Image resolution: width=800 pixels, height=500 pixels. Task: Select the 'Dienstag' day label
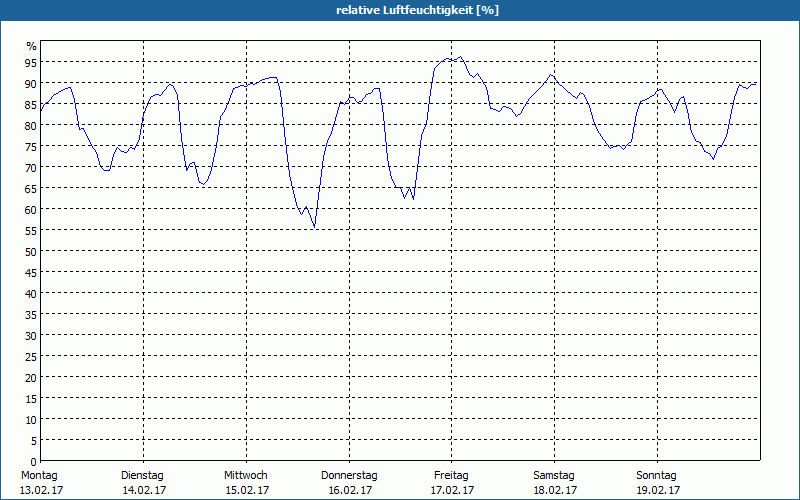(x=142, y=475)
